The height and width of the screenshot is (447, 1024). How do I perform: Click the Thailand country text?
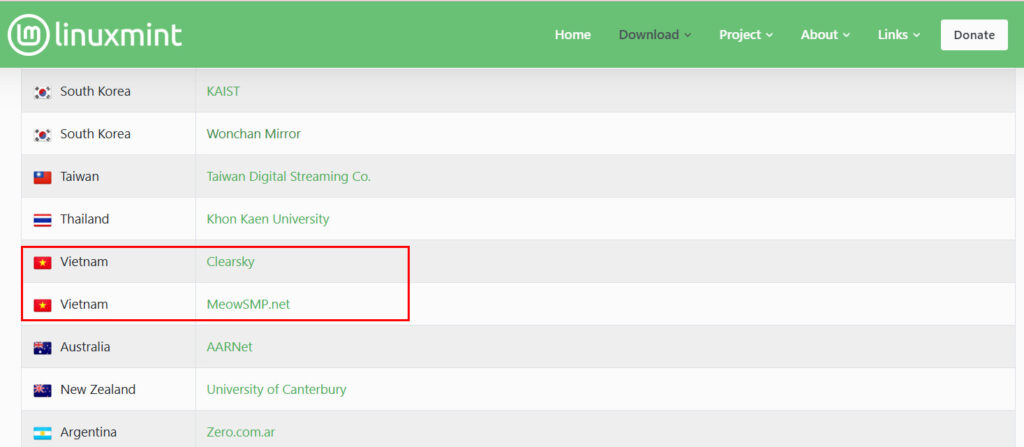pyautogui.click(x=85, y=219)
